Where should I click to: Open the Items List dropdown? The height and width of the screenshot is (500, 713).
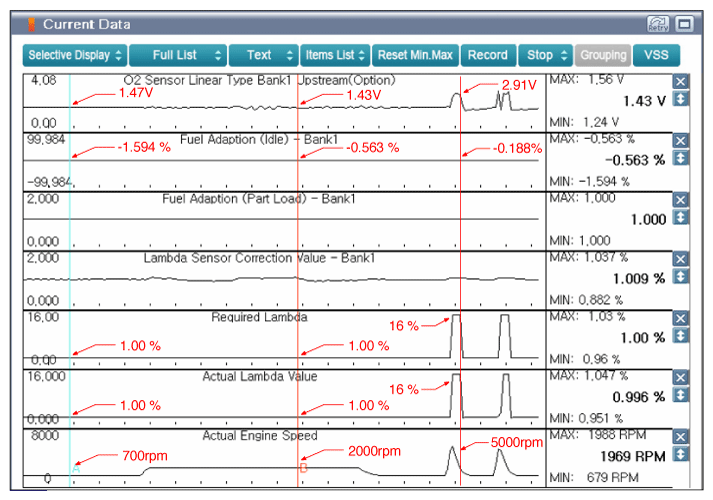pos(336,55)
